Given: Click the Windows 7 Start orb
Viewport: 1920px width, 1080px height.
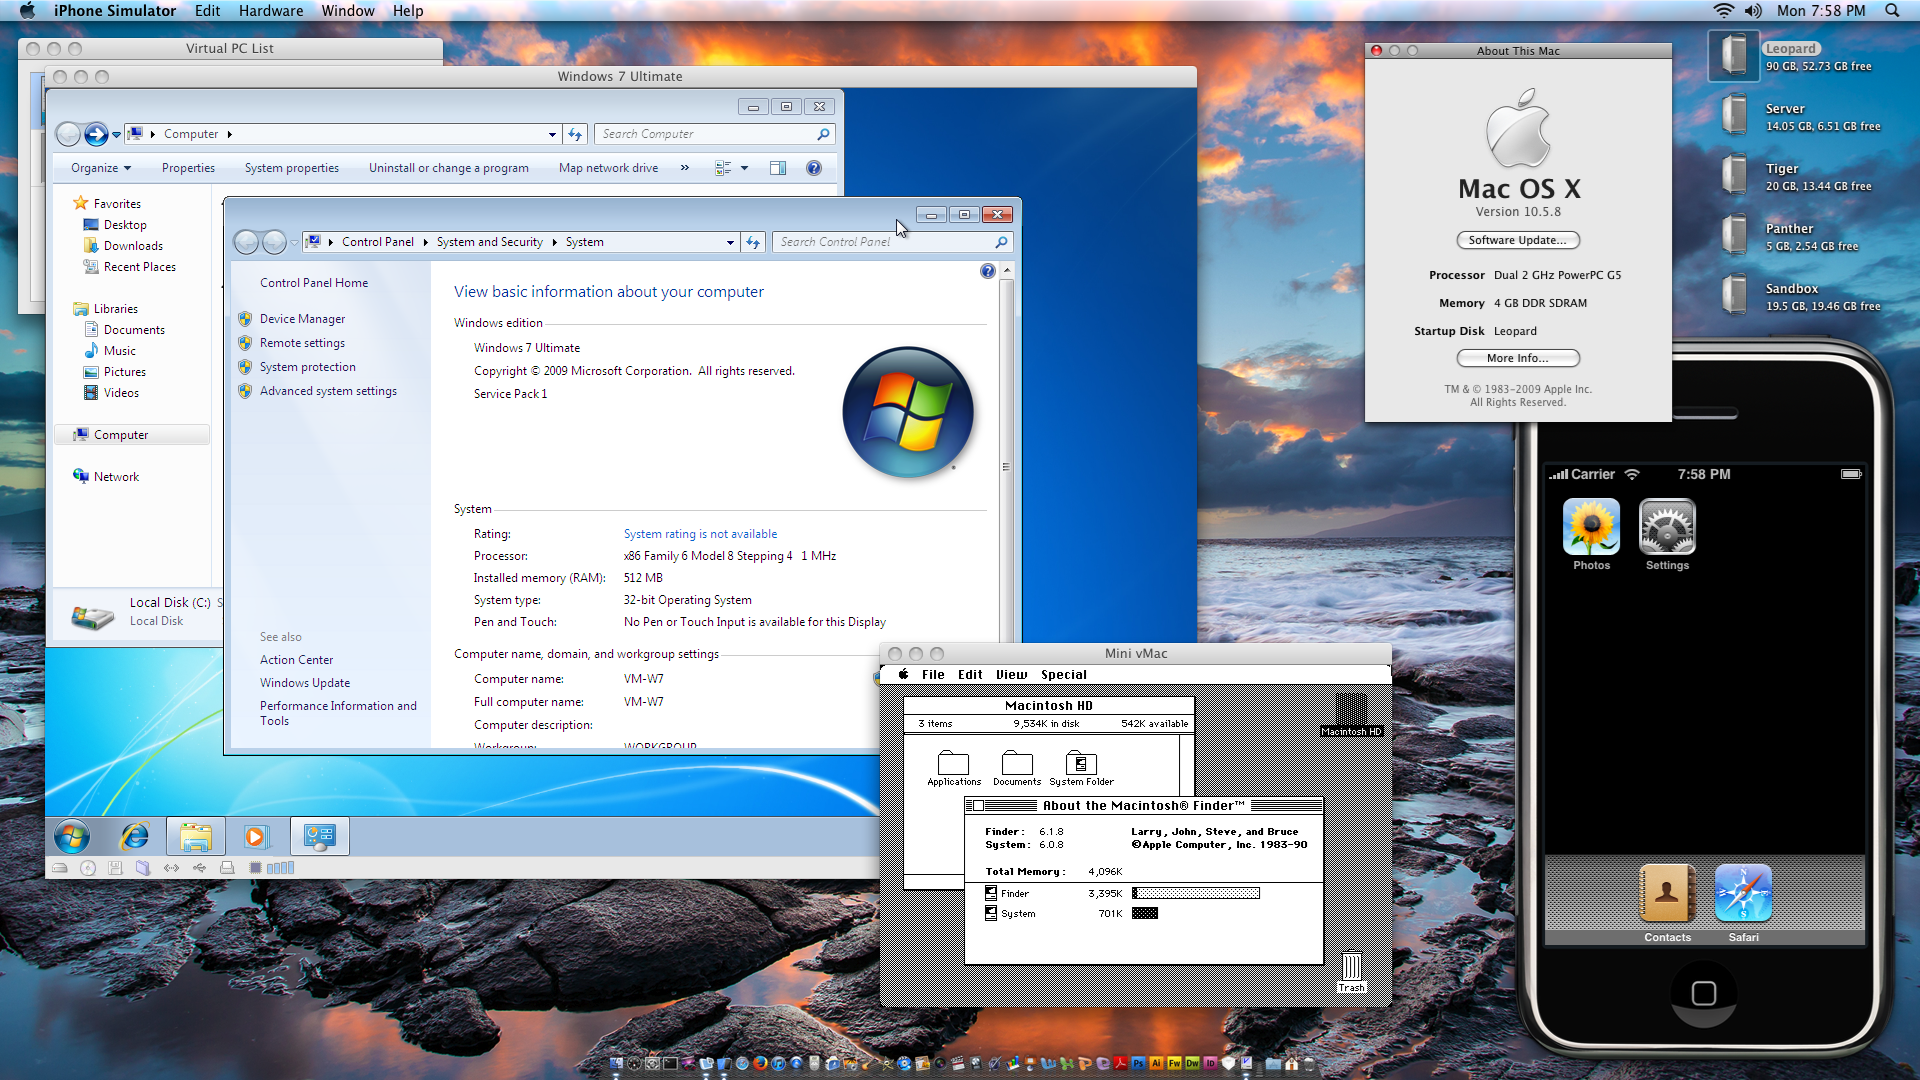Looking at the screenshot, I should coord(72,836).
